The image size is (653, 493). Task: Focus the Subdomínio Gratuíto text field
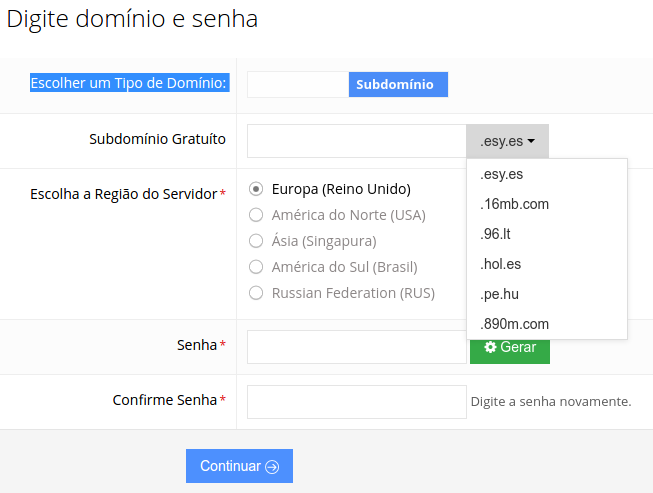pyautogui.click(x=356, y=141)
